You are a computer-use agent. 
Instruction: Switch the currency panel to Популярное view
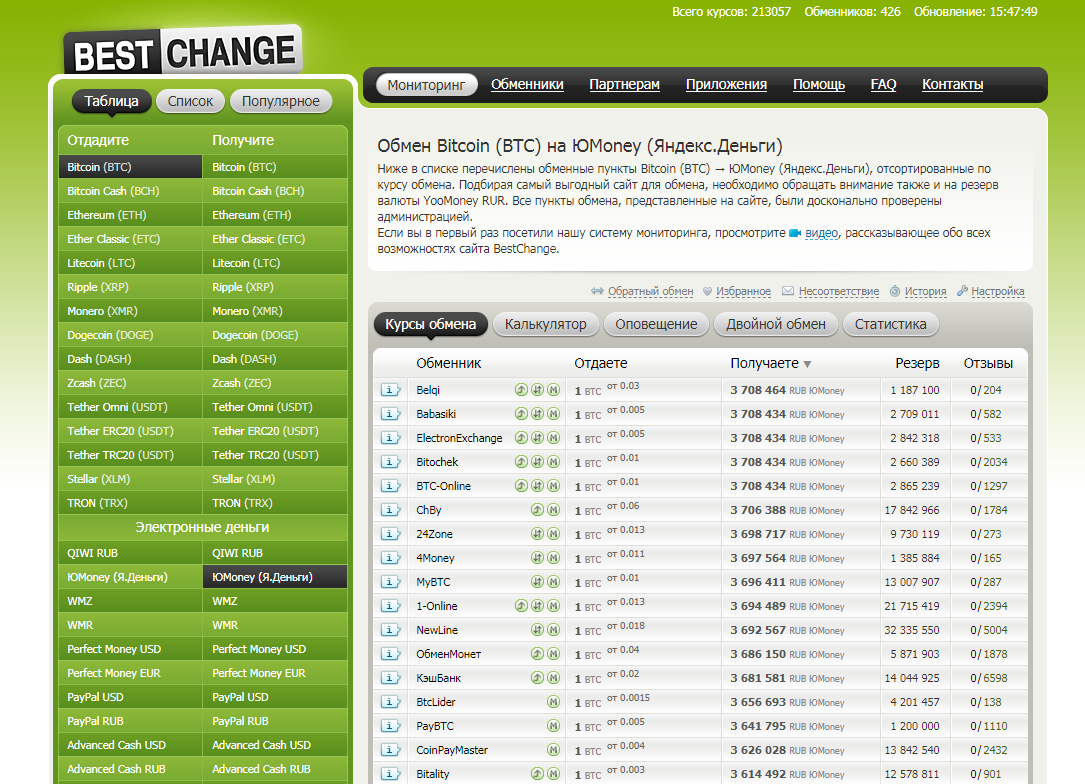tap(281, 101)
